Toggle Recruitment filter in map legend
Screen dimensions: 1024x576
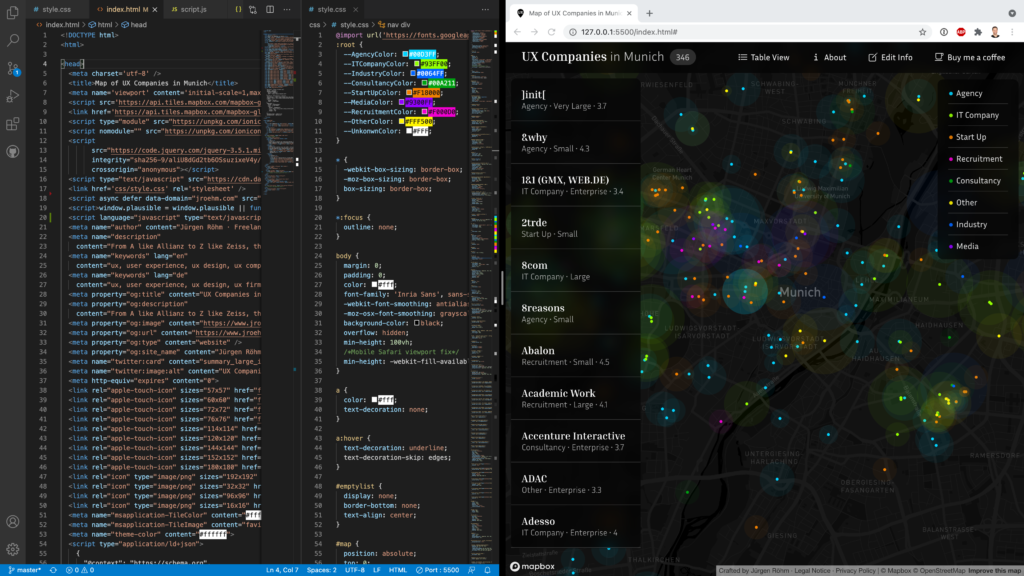[978, 159]
